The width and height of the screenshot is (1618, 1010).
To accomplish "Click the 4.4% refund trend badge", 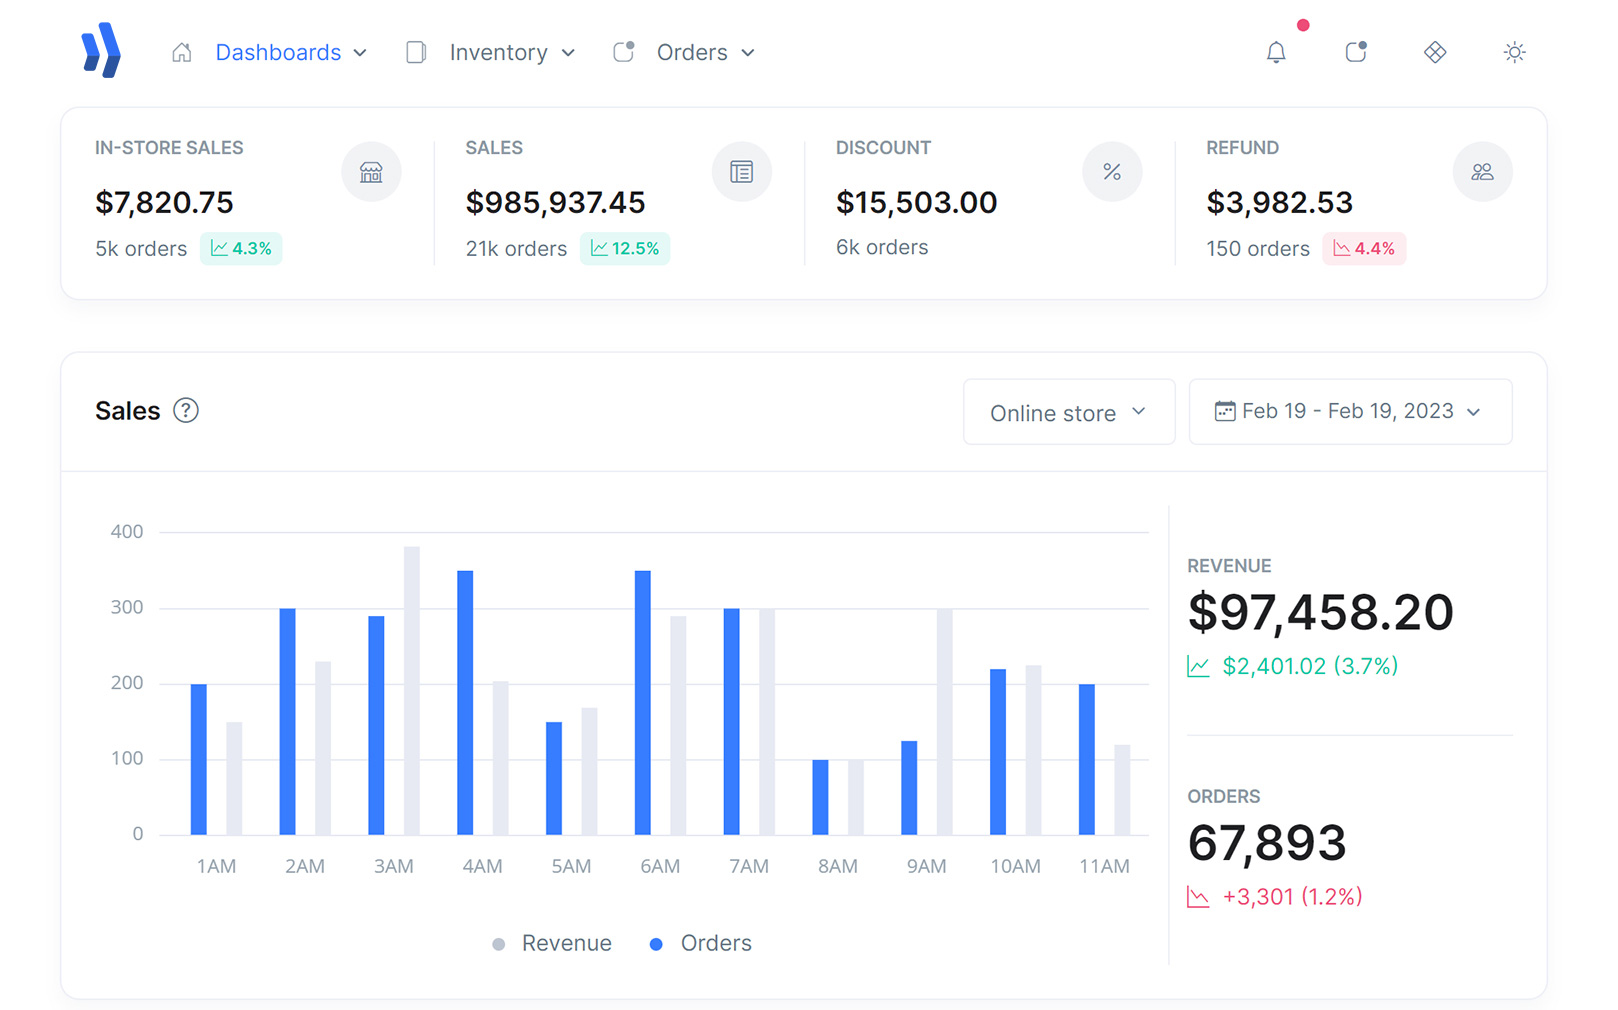I will point(1364,248).
